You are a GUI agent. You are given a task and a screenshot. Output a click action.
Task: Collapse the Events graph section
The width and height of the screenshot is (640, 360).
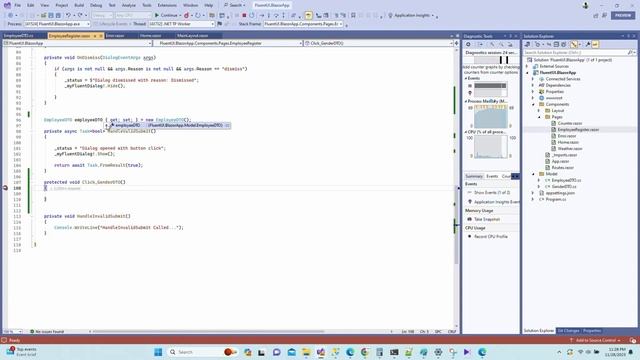click(x=466, y=78)
